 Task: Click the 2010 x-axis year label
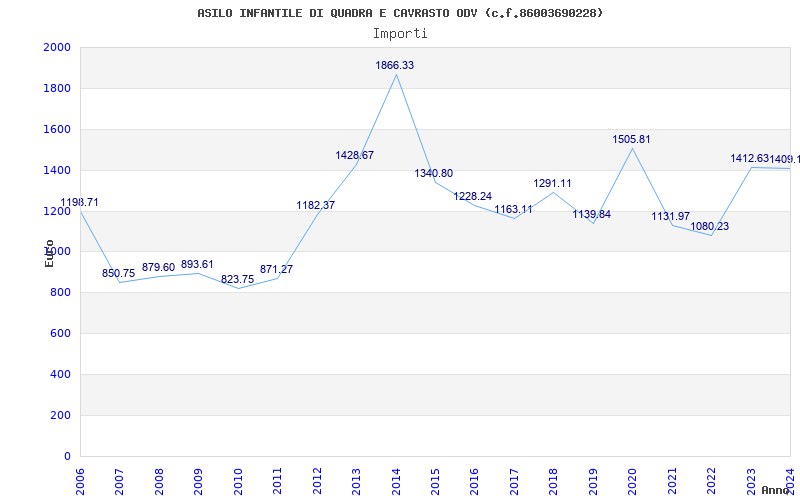click(x=238, y=482)
